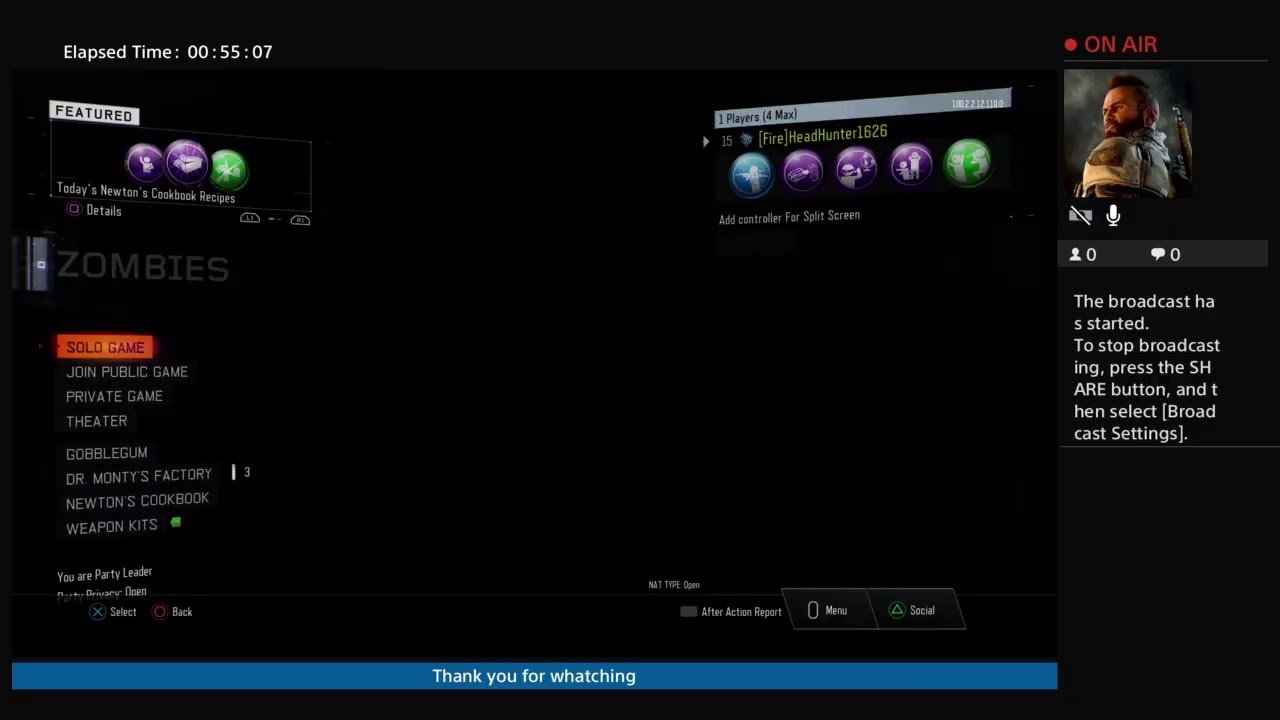This screenshot has width=1280, height=720.
Task: Pick the purple treasure chest gobblegum in Featured
Action: point(185,161)
